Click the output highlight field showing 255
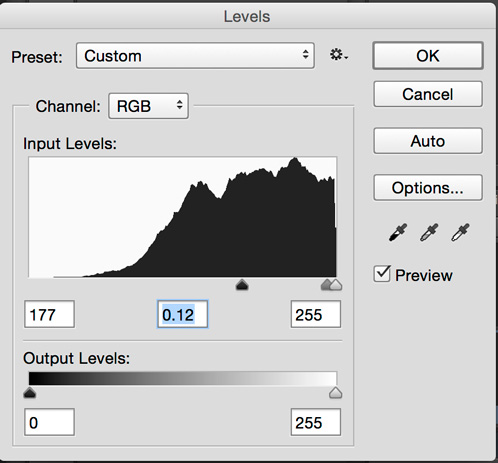The width and height of the screenshot is (498, 463). point(316,422)
